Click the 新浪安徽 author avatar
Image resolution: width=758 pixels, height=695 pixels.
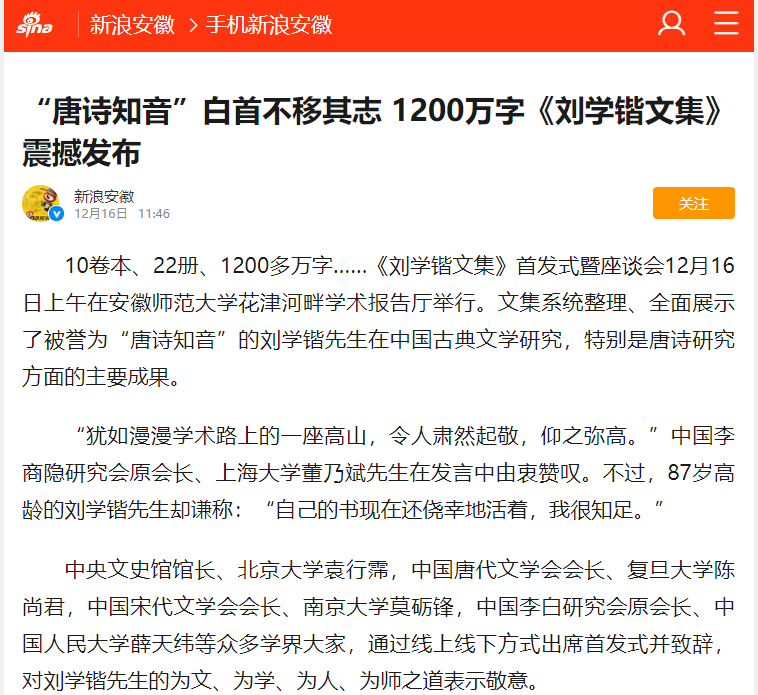42,203
